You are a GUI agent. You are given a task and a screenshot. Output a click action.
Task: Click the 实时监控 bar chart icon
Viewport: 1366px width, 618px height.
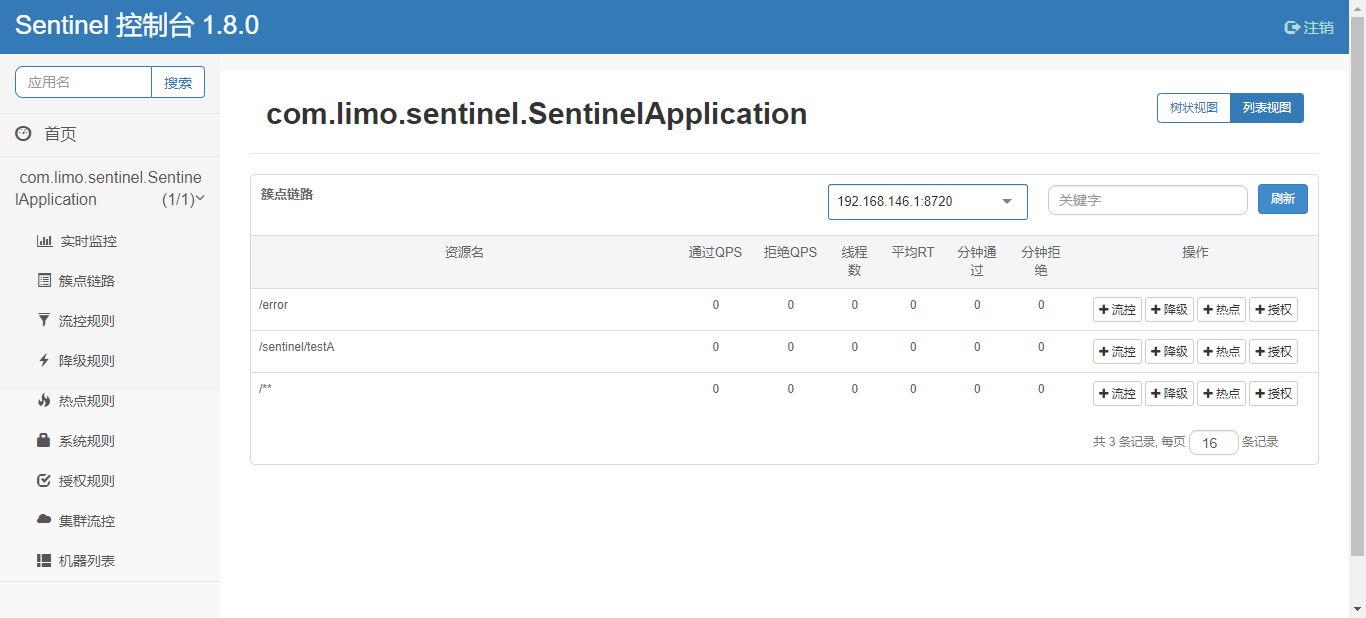[x=44, y=241]
